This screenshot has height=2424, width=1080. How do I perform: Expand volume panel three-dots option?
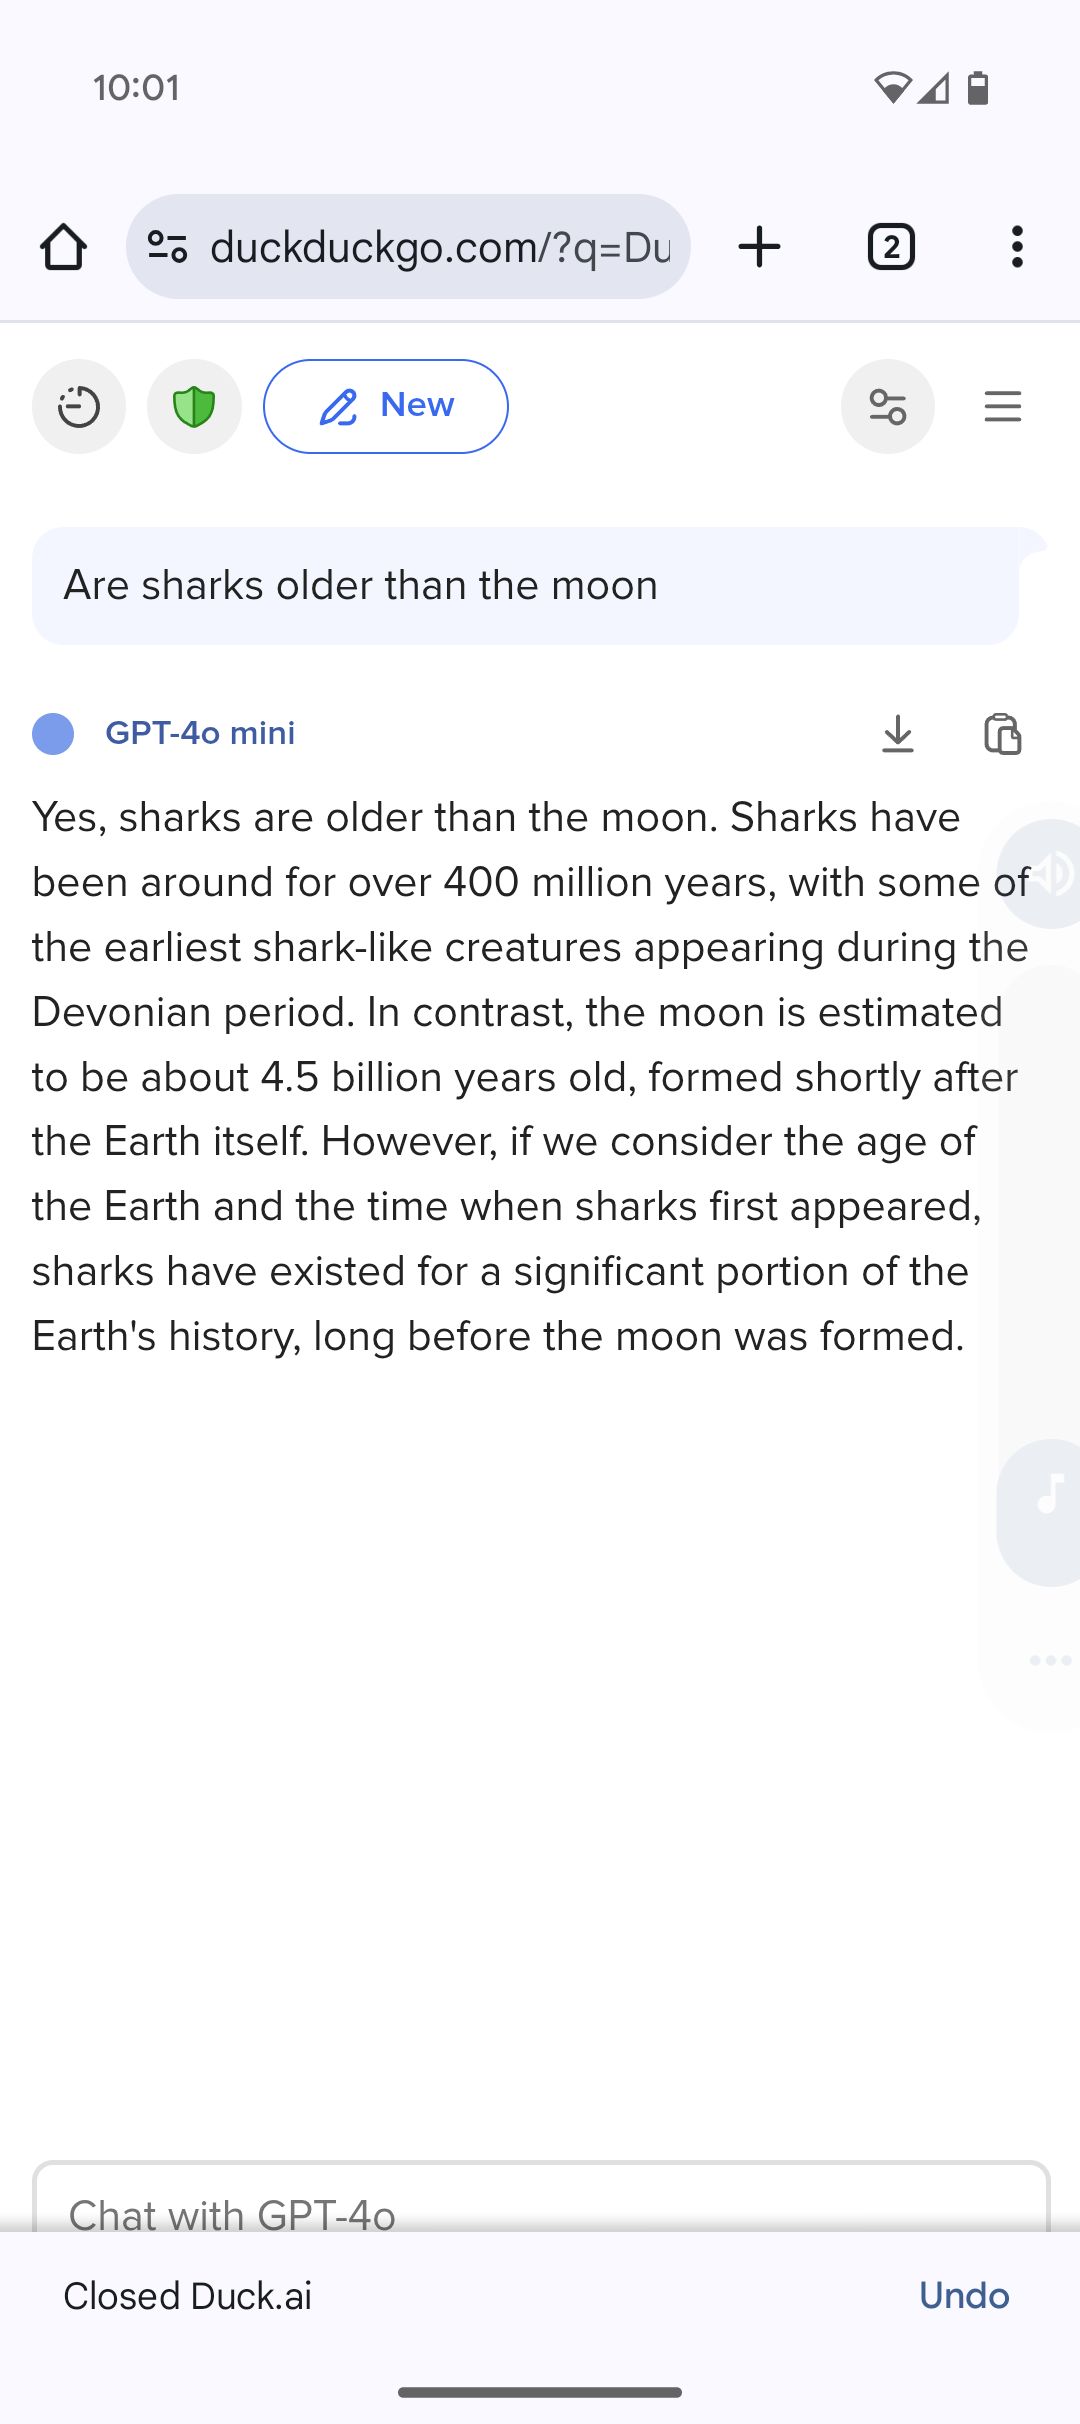pyautogui.click(x=1050, y=1660)
